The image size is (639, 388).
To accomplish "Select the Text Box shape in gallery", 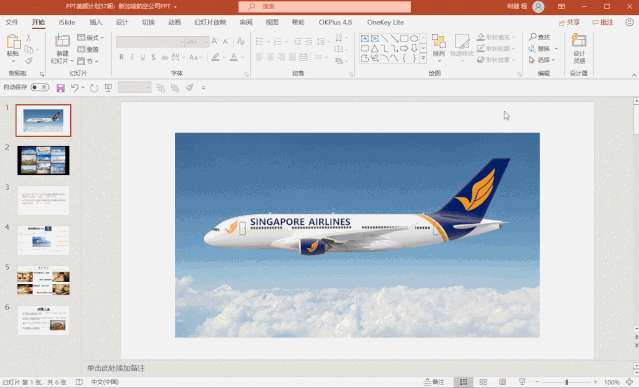I will [x=365, y=38].
